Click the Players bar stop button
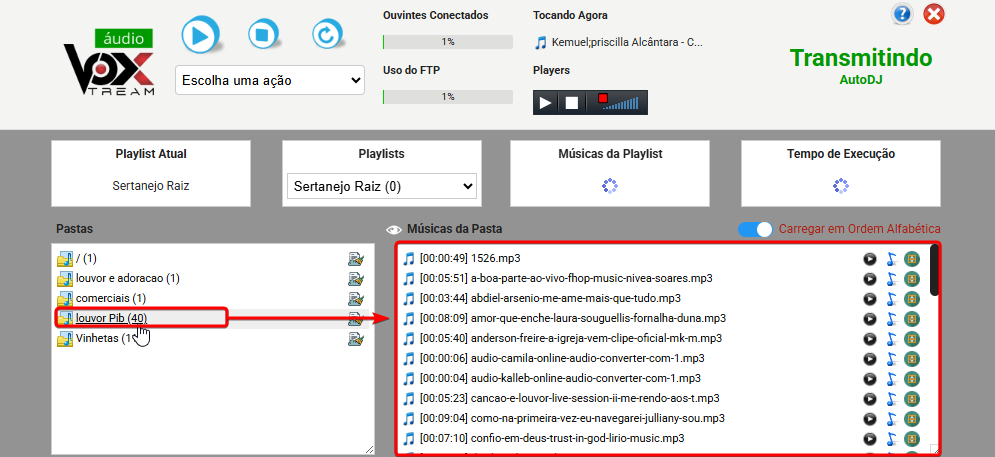This screenshot has height=457, width=995. click(x=572, y=103)
